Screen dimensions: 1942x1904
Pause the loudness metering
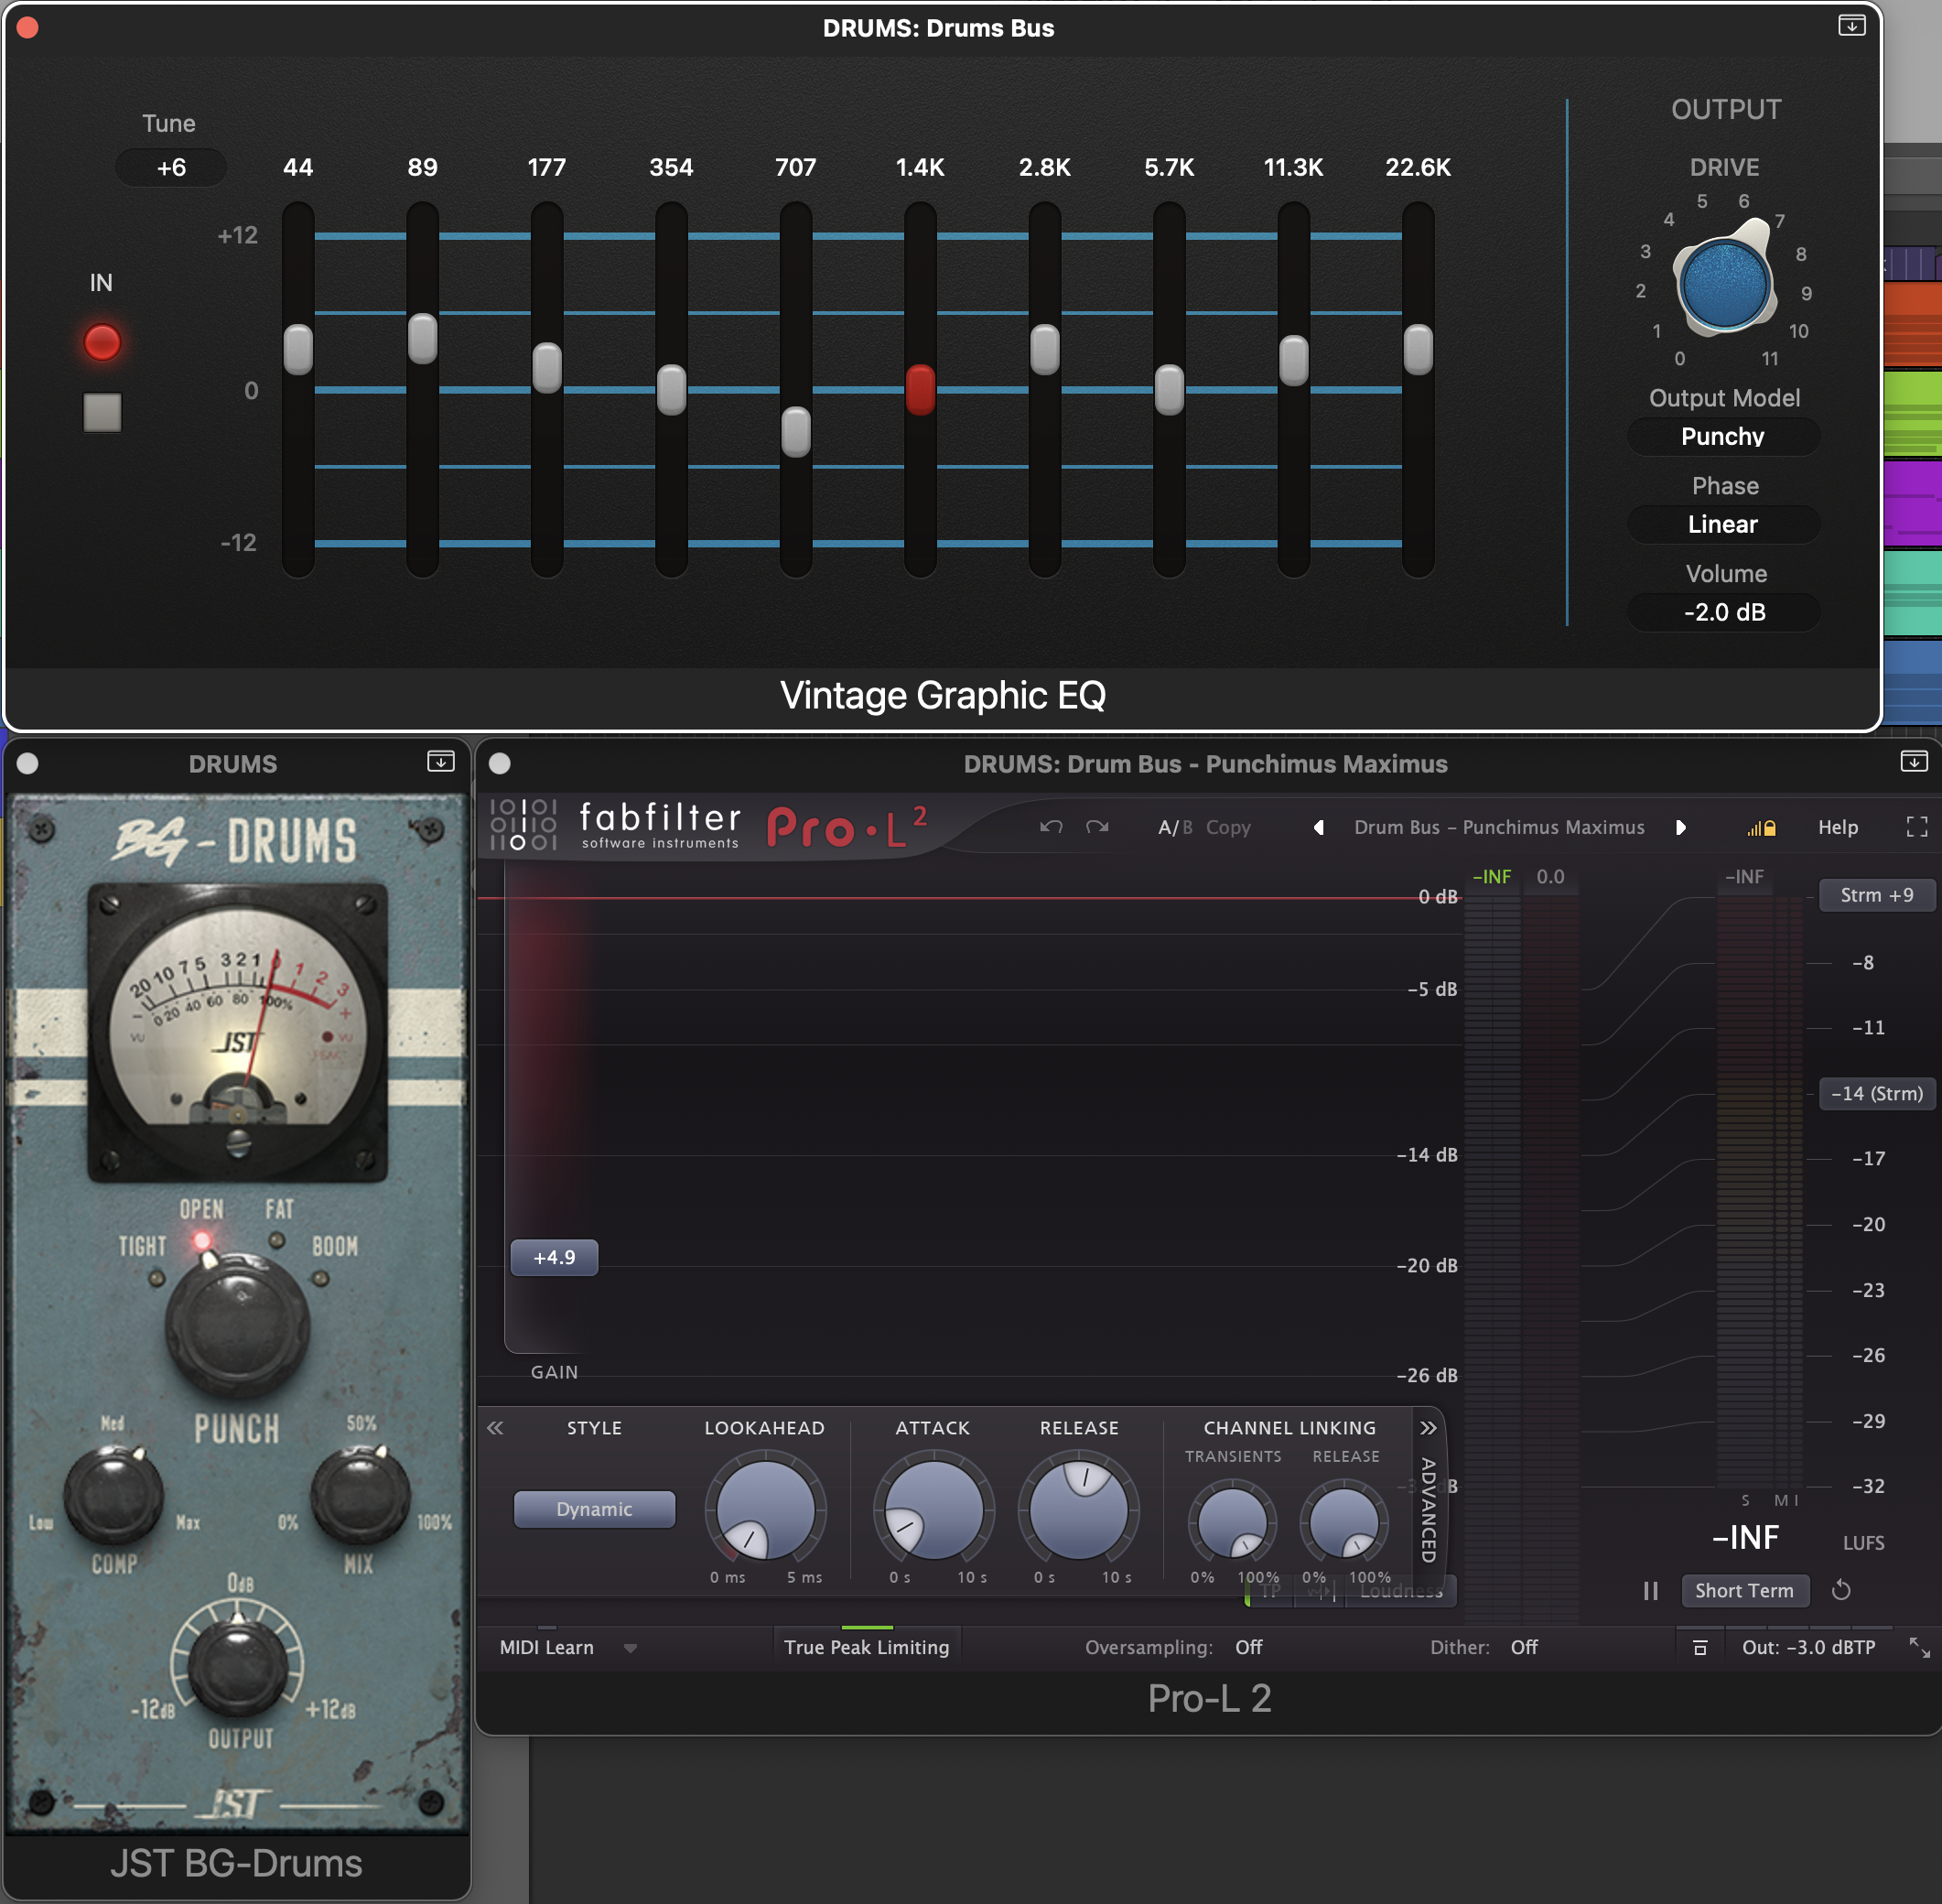(x=1650, y=1590)
